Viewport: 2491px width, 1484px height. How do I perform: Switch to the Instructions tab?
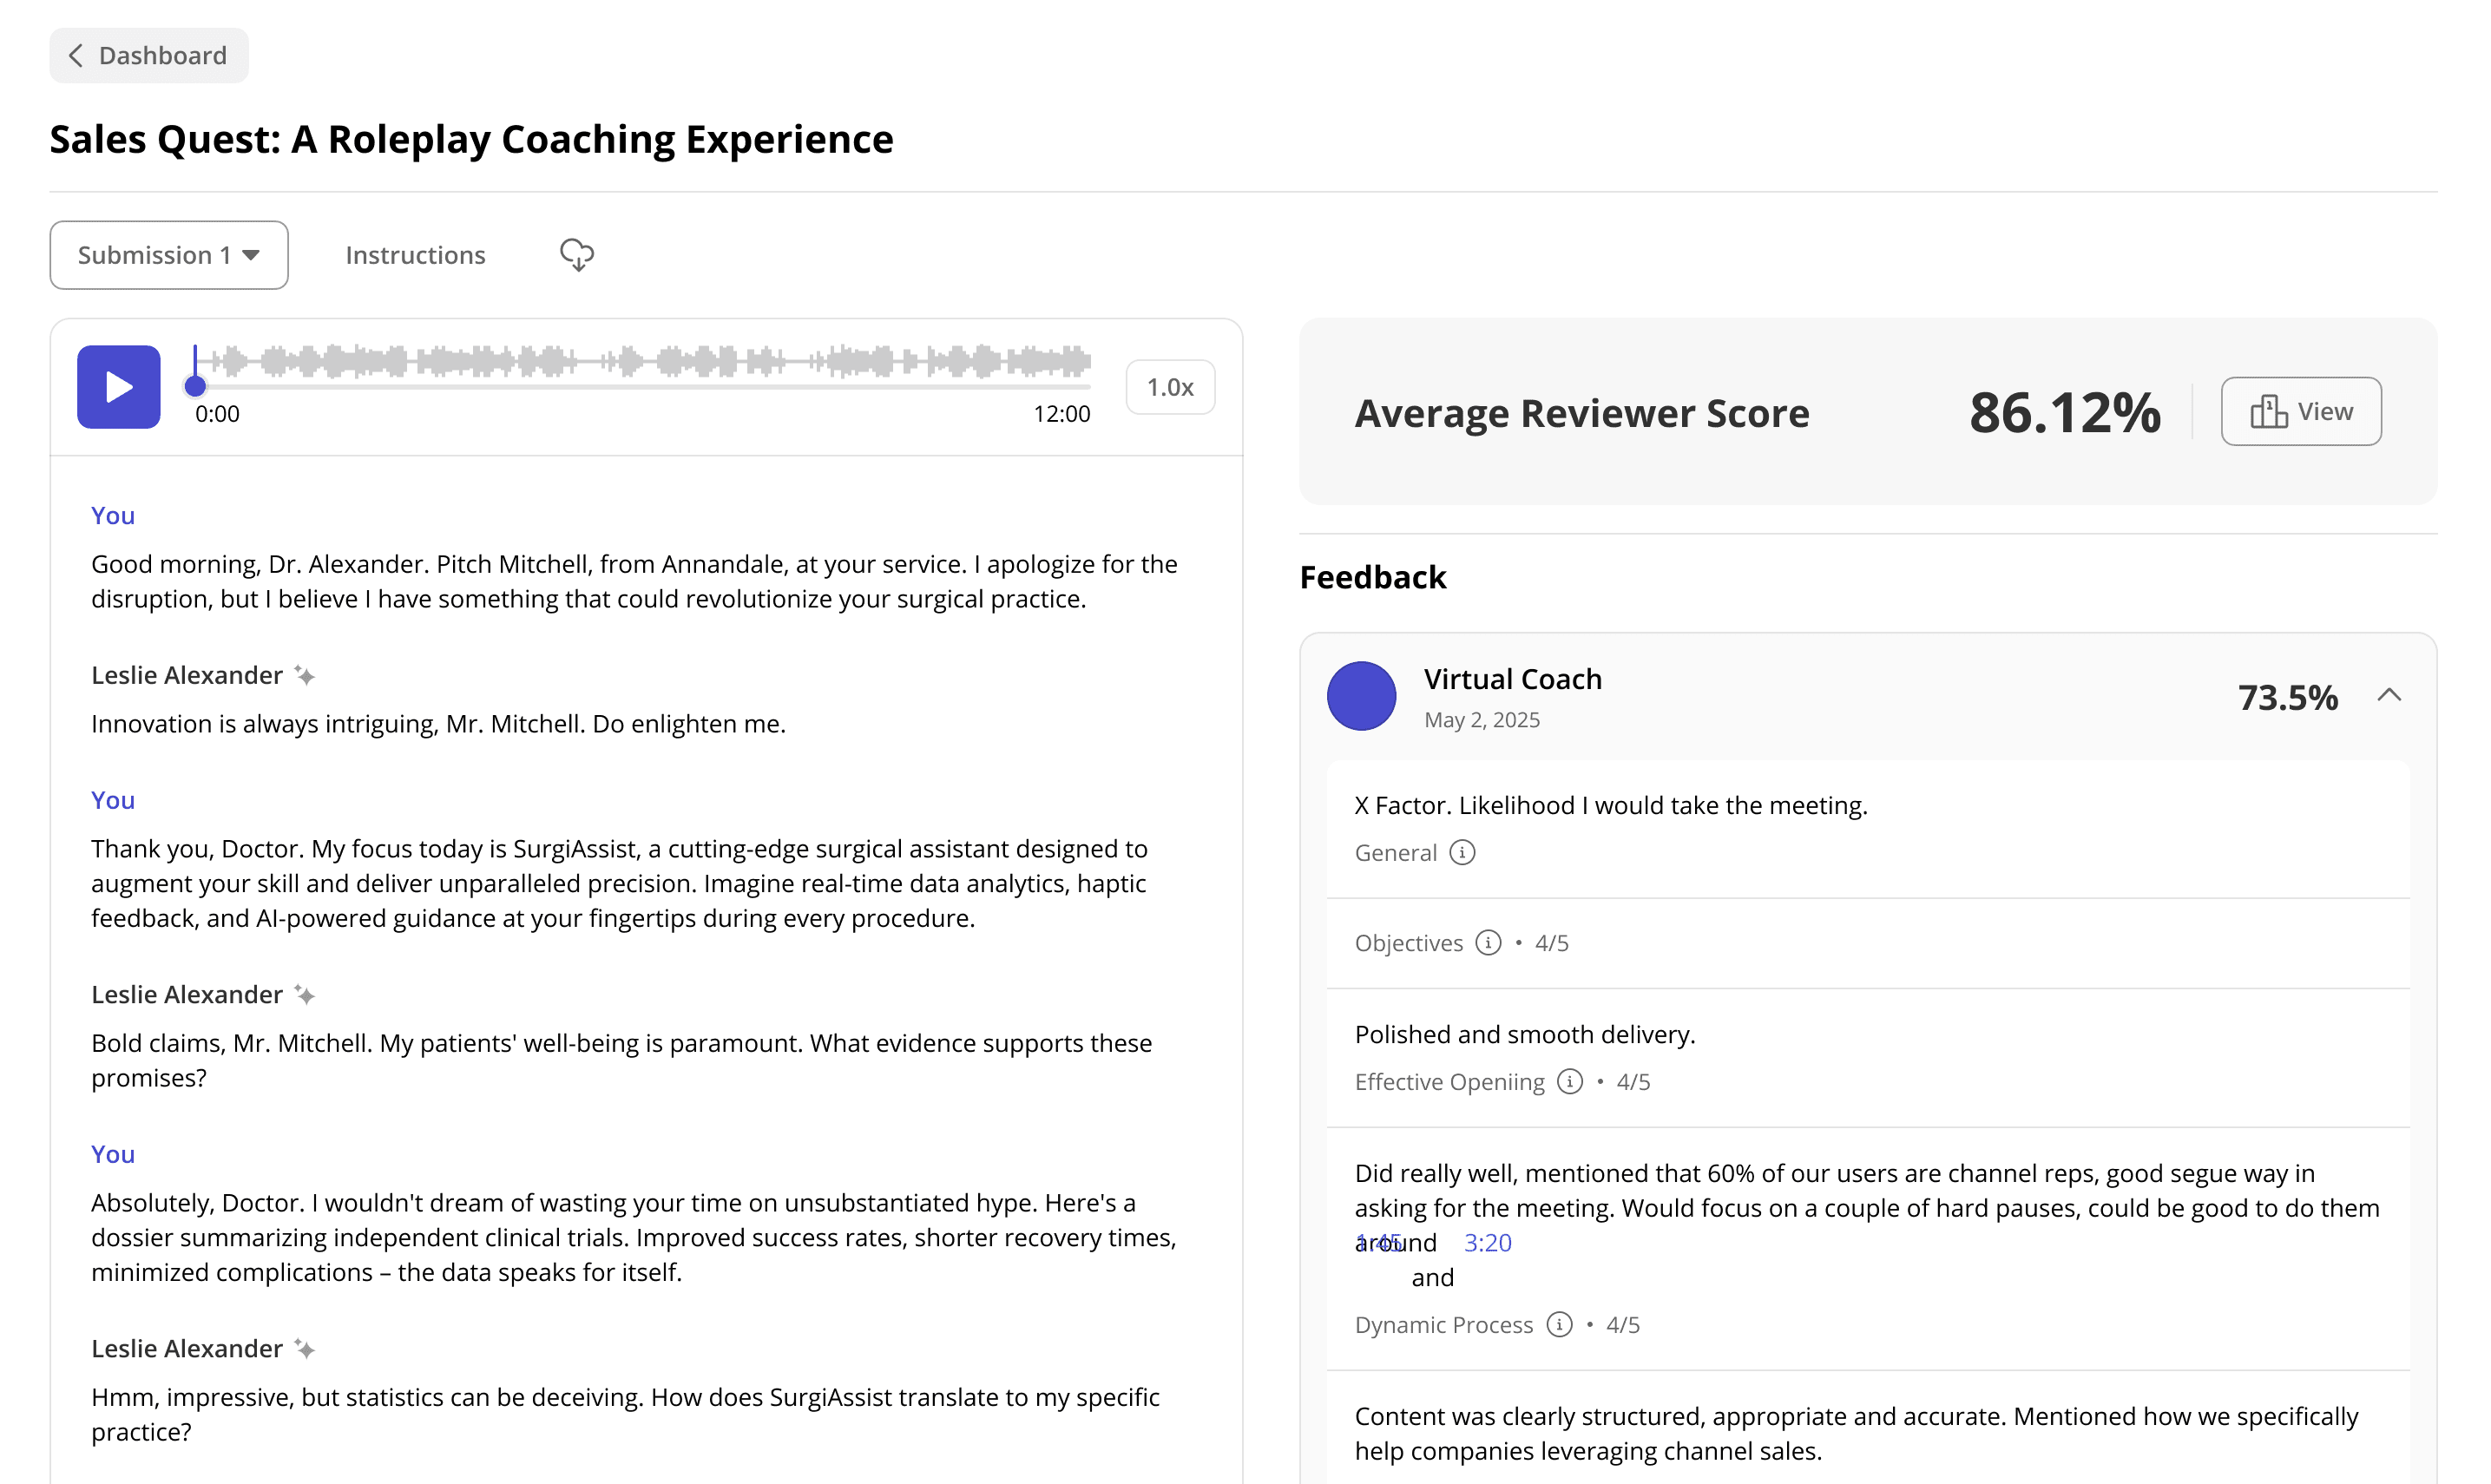click(x=415, y=255)
